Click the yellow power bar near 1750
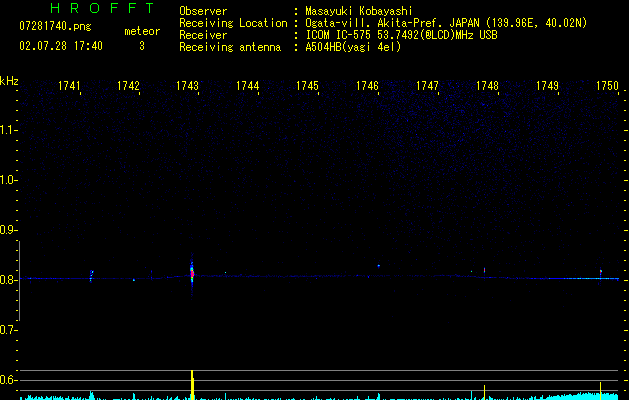Screen dimensions: 629x400 [x=601, y=391]
